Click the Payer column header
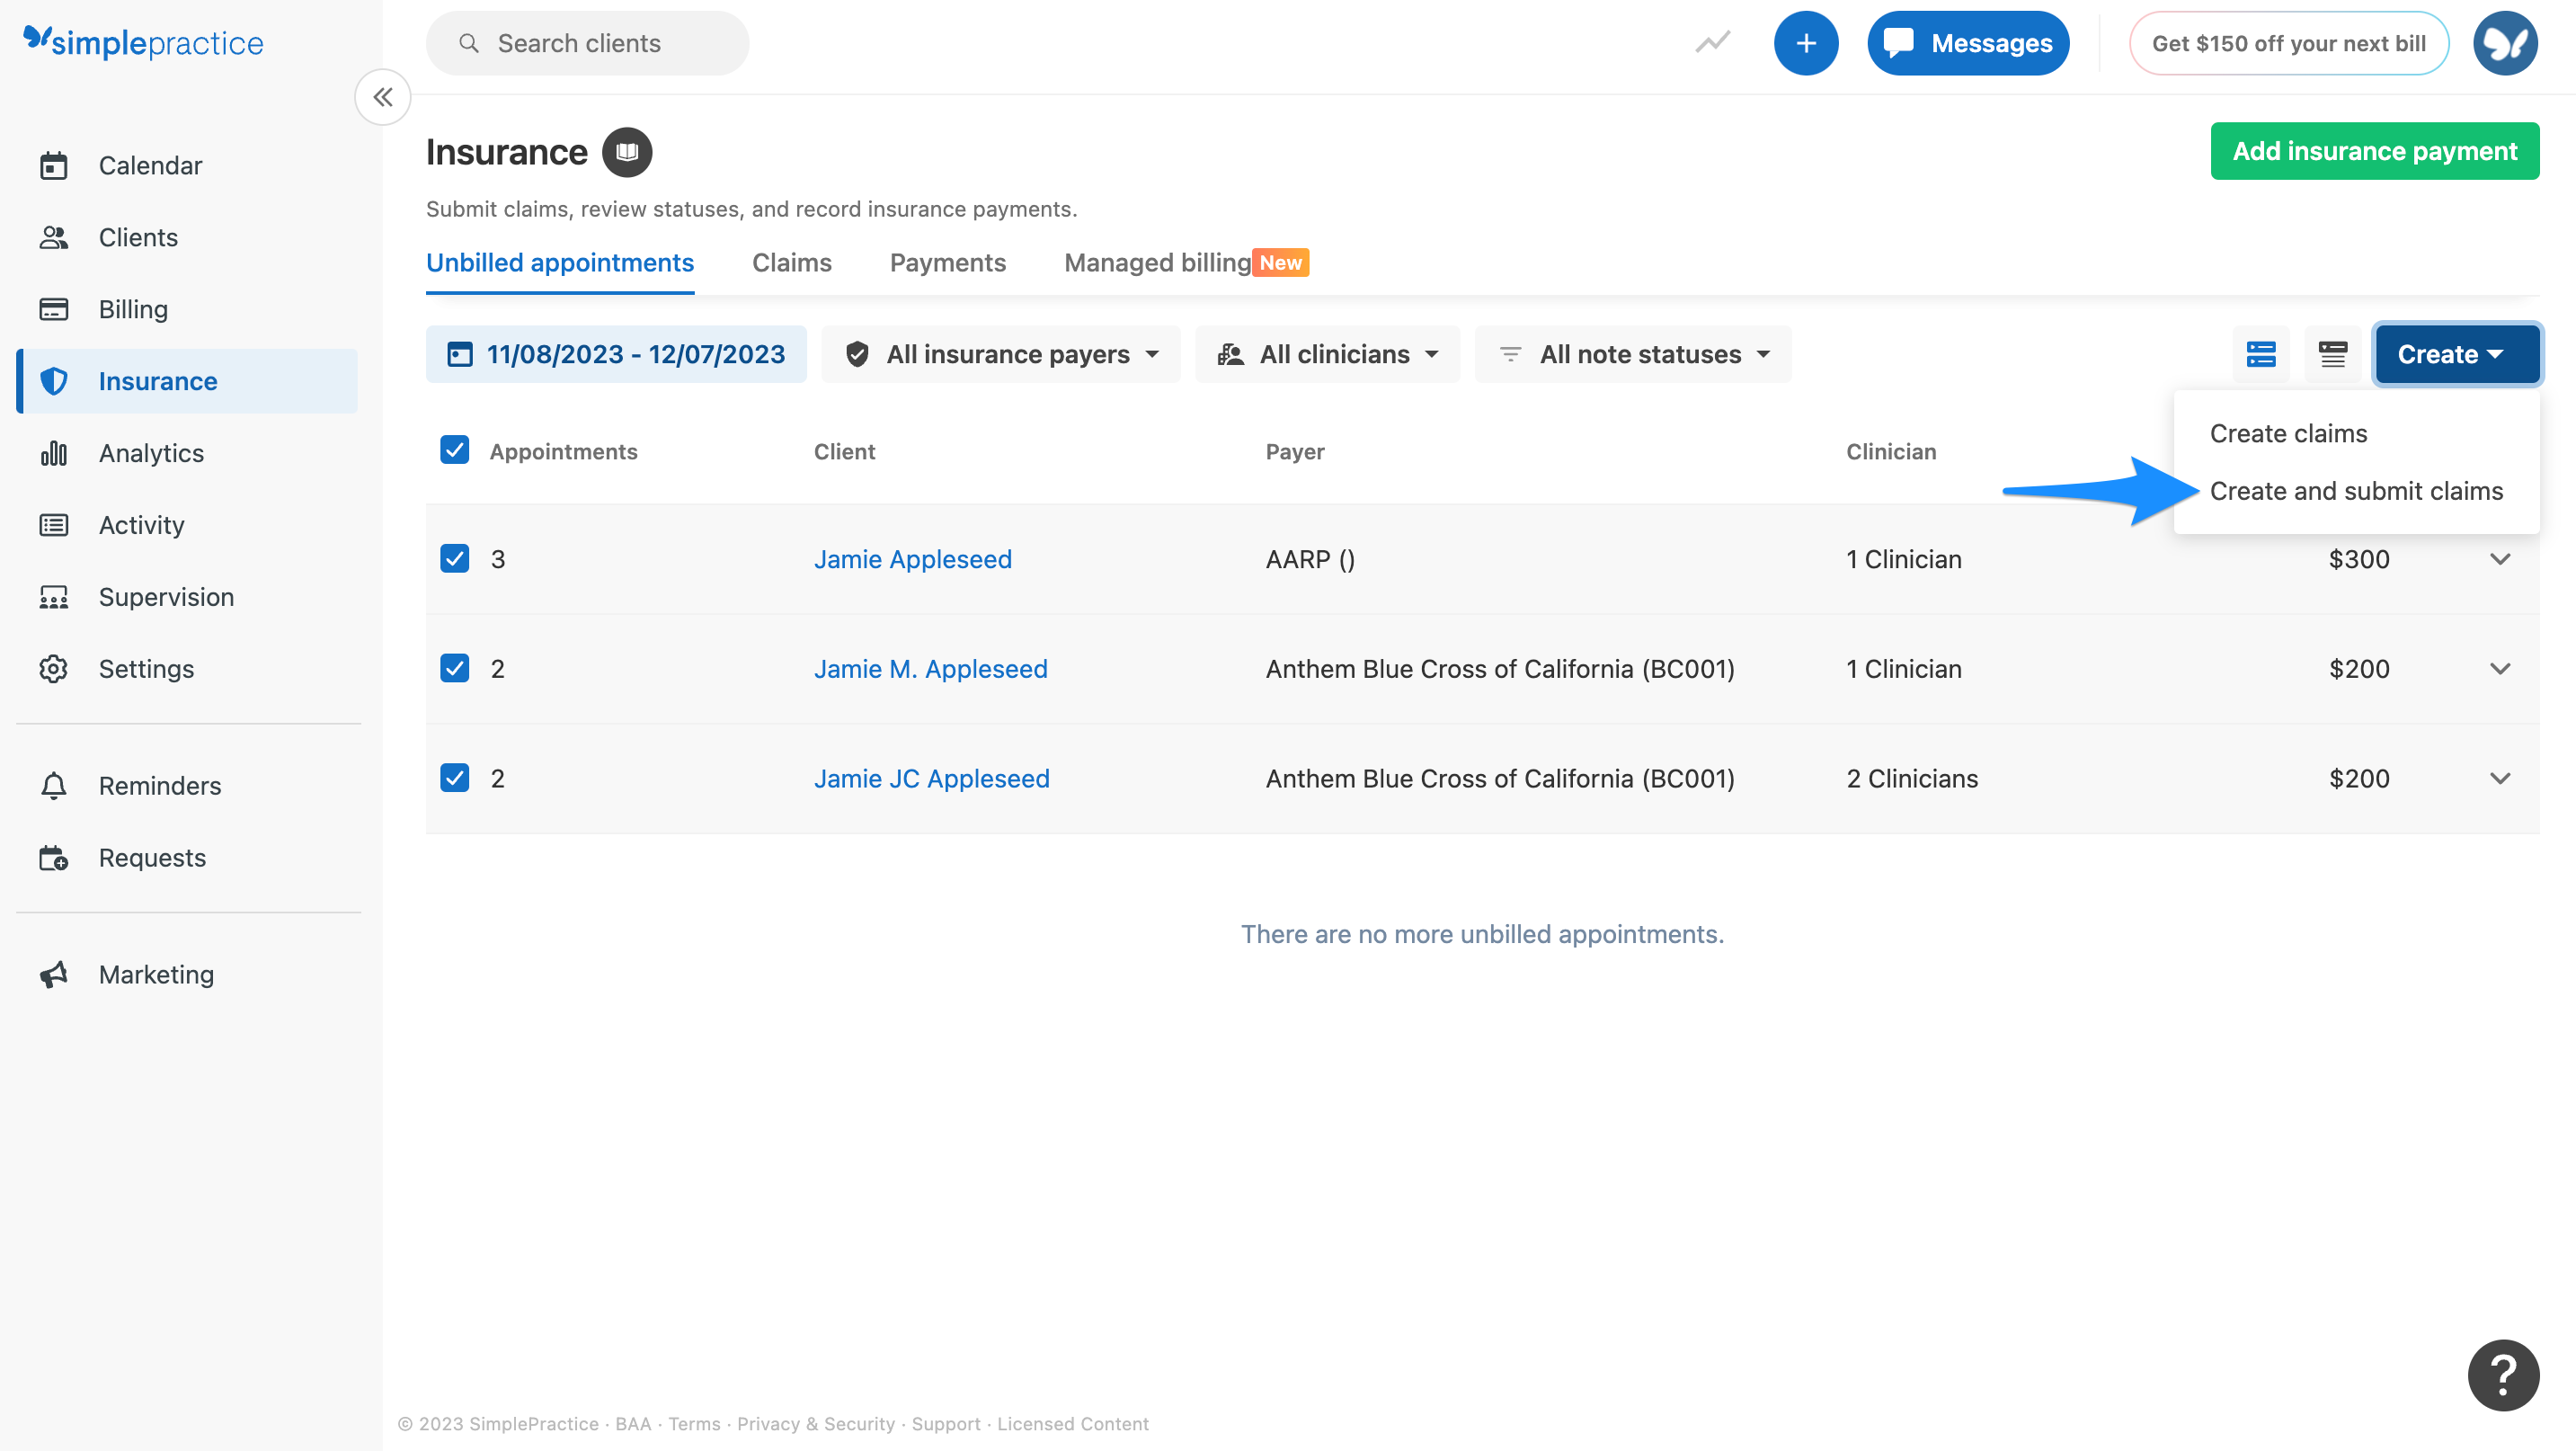2576x1451 pixels. (x=1294, y=452)
